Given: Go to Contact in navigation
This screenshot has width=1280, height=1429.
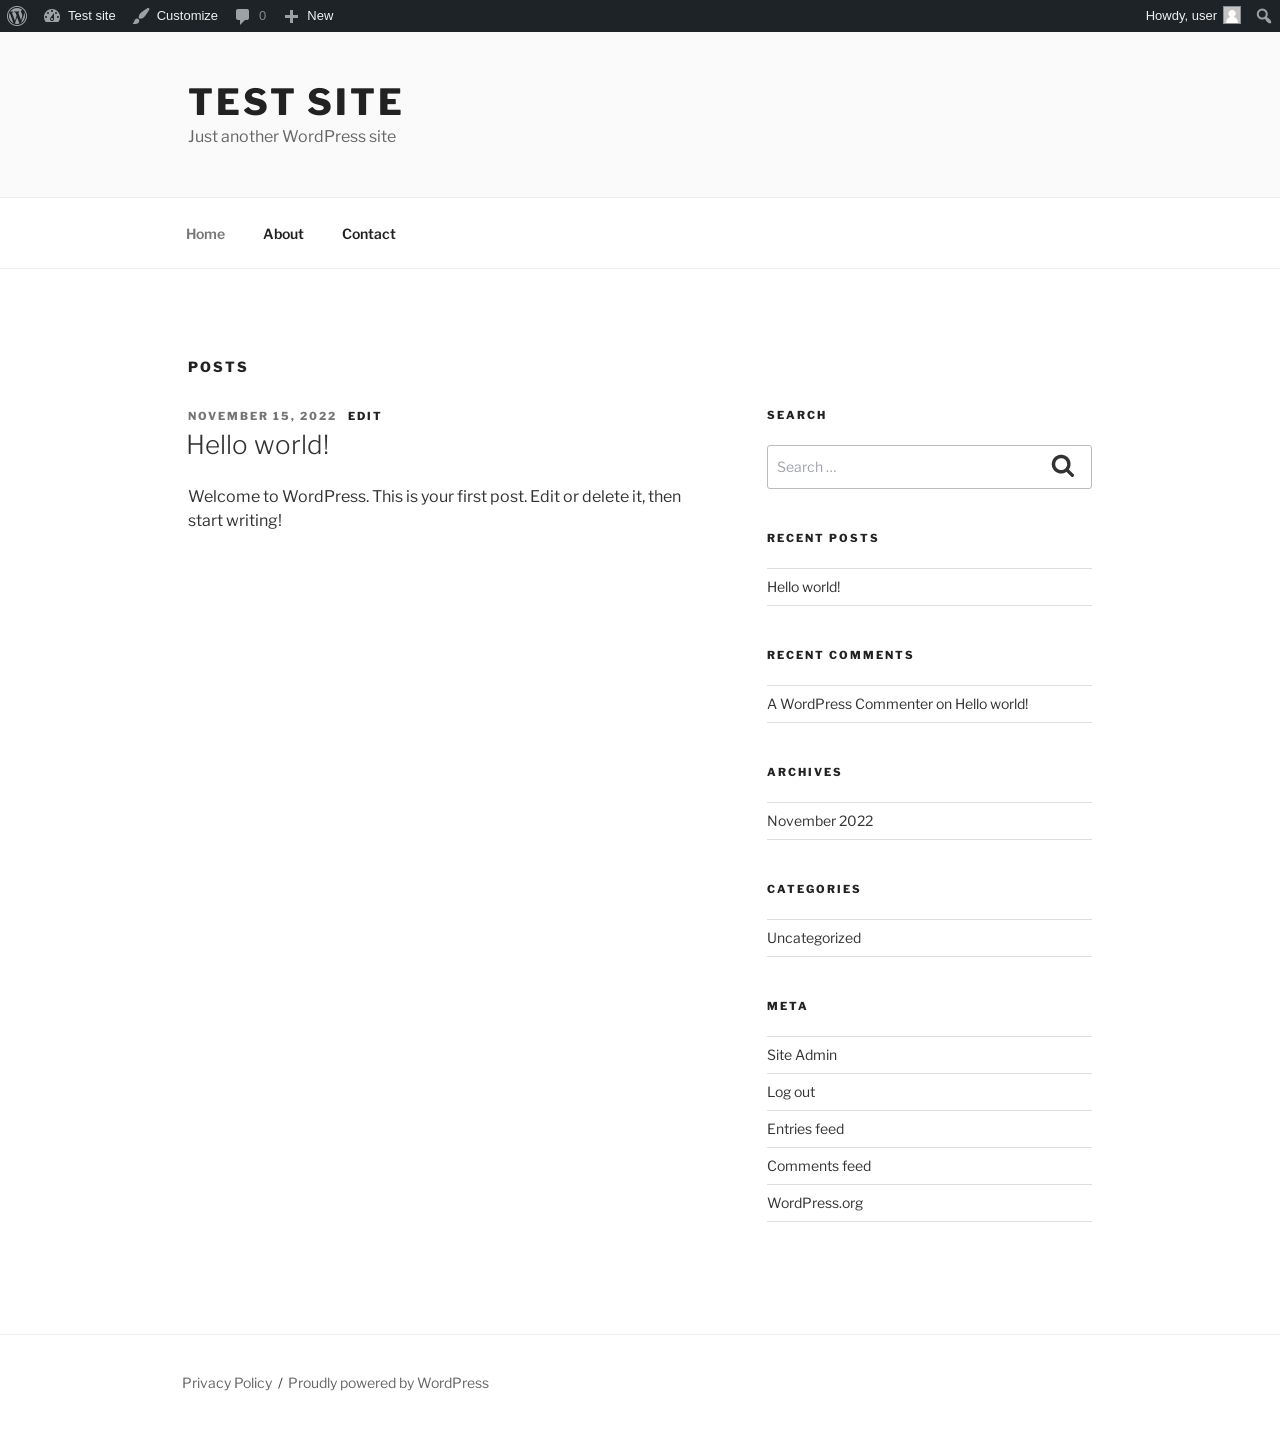Looking at the screenshot, I should point(369,234).
